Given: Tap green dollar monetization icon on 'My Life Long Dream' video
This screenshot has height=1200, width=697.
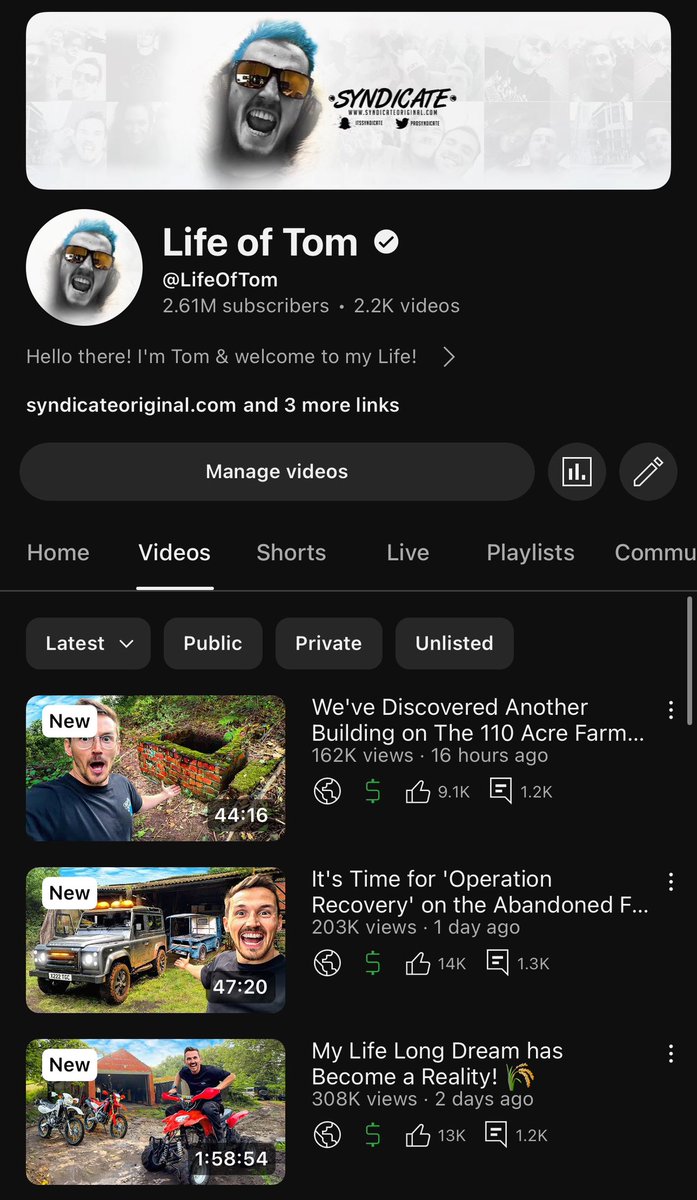Looking at the screenshot, I should [373, 1136].
